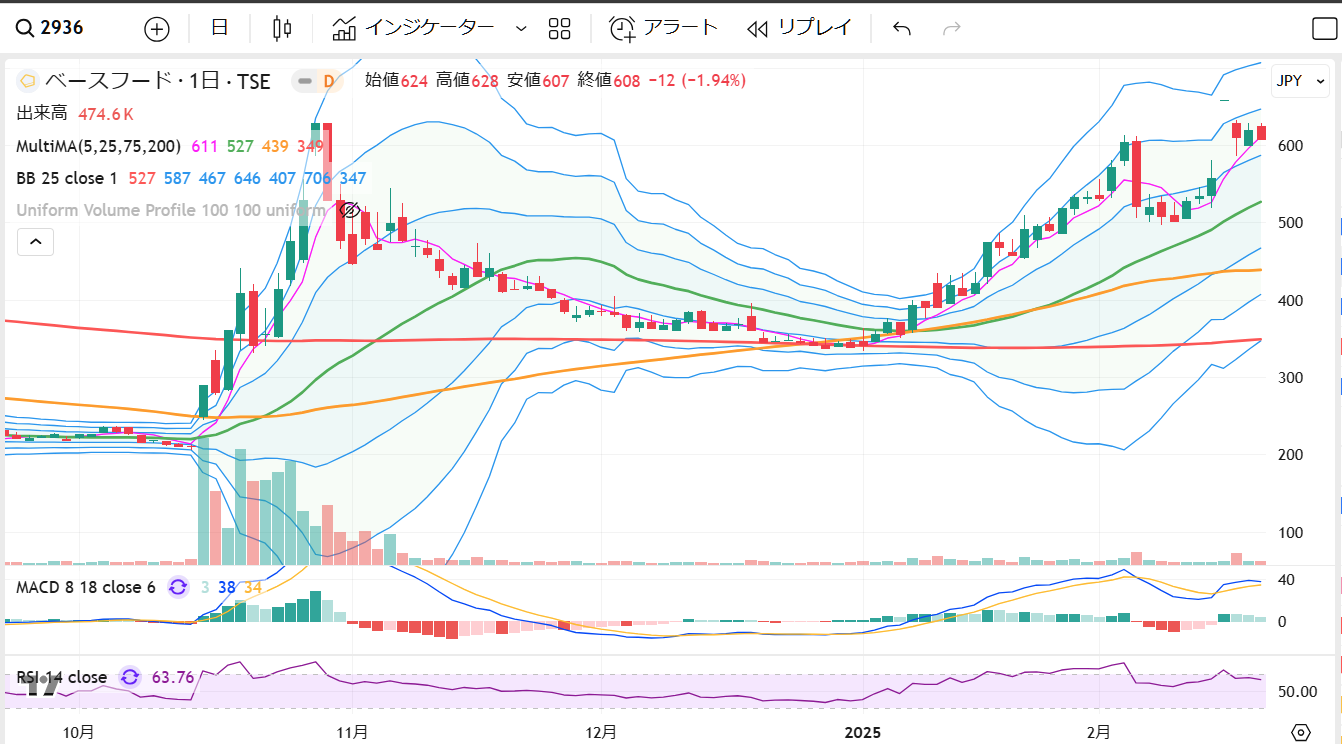Click the TradingView logo watermark
Viewport: 1342px width, 744px height.
(x=40, y=686)
